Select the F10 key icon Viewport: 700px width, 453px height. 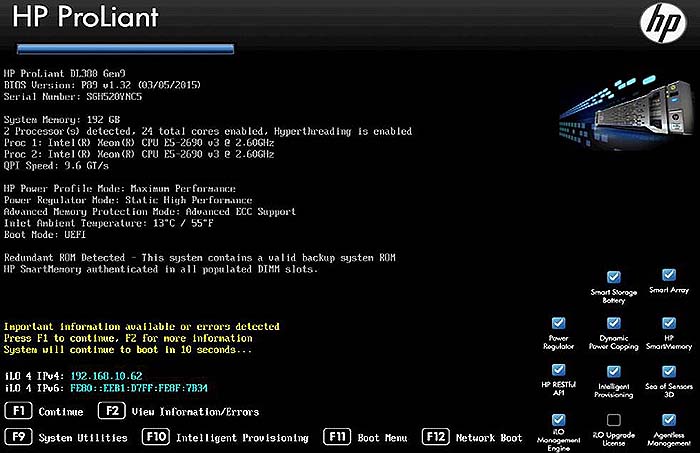(x=156, y=436)
